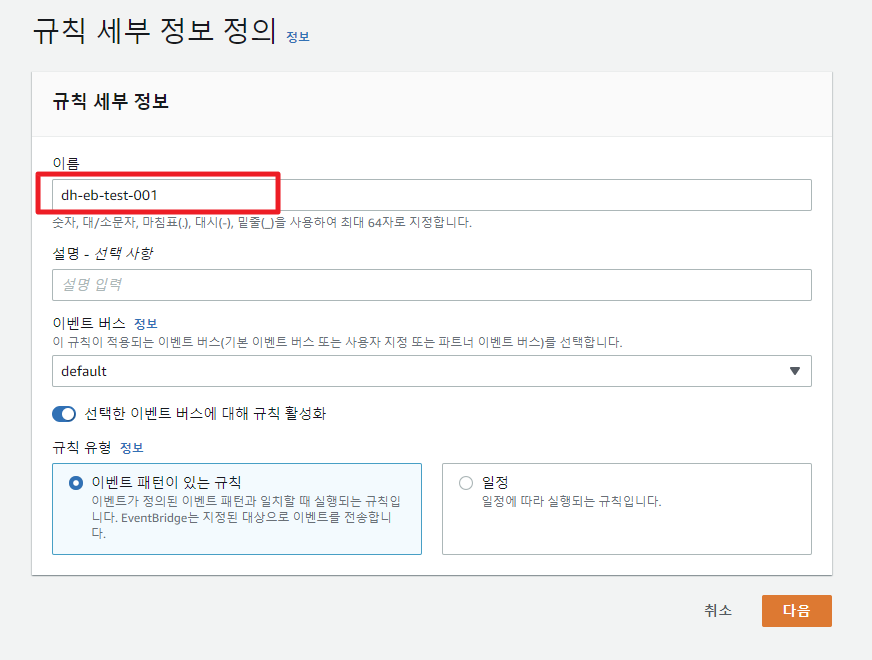Image resolution: width=872 pixels, height=660 pixels.
Task: Click the name character limit hint text
Action: pyautogui.click(x=261, y=222)
